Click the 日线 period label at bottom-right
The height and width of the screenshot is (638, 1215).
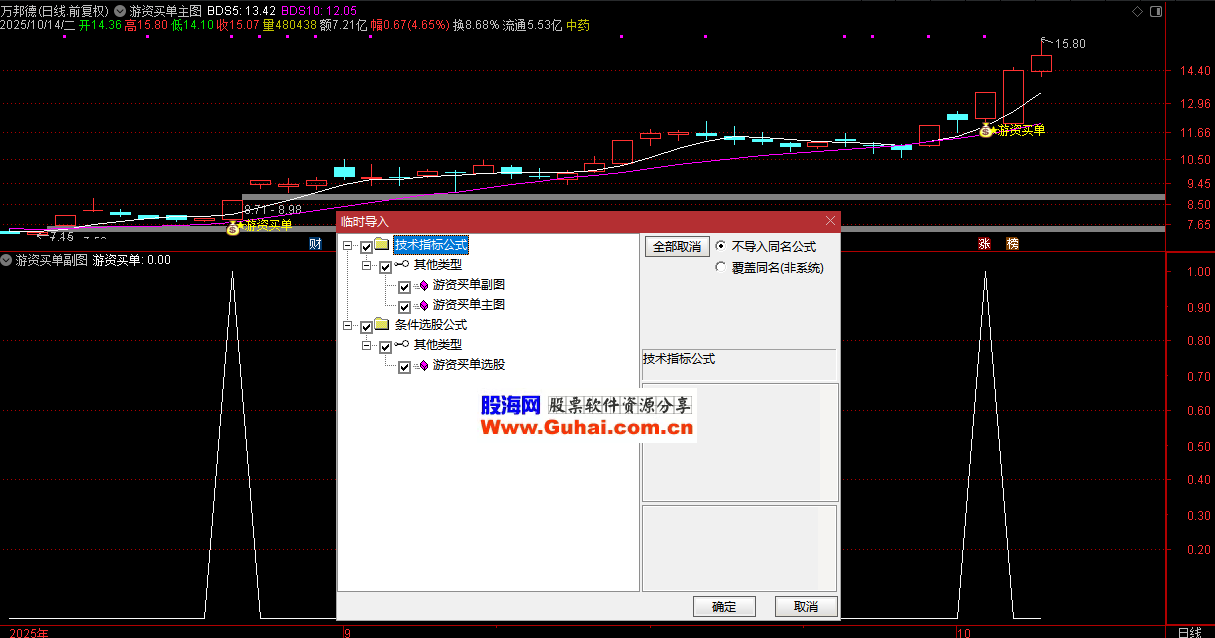click(1189, 632)
